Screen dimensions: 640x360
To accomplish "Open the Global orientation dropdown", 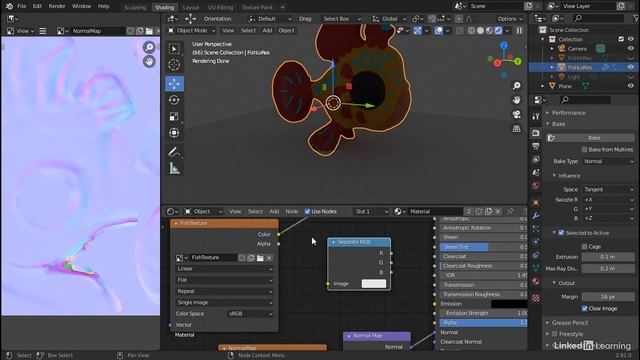I will [x=389, y=19].
